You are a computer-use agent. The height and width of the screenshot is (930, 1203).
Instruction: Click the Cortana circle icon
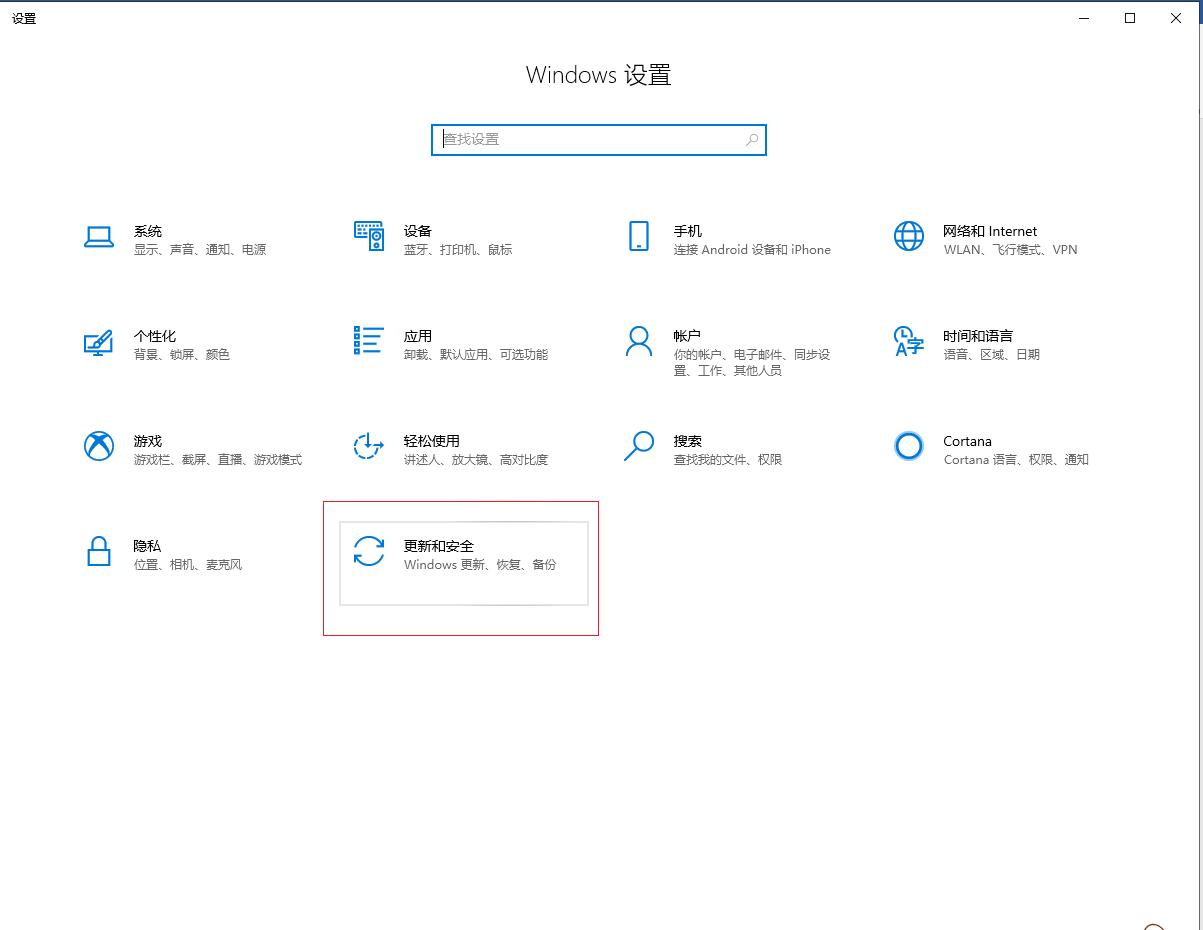908,446
